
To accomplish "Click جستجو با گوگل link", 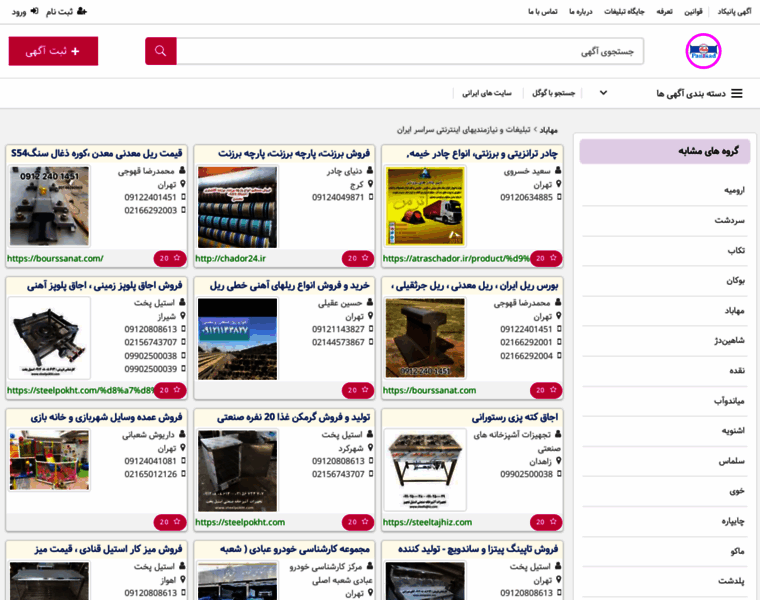I will [554, 93].
